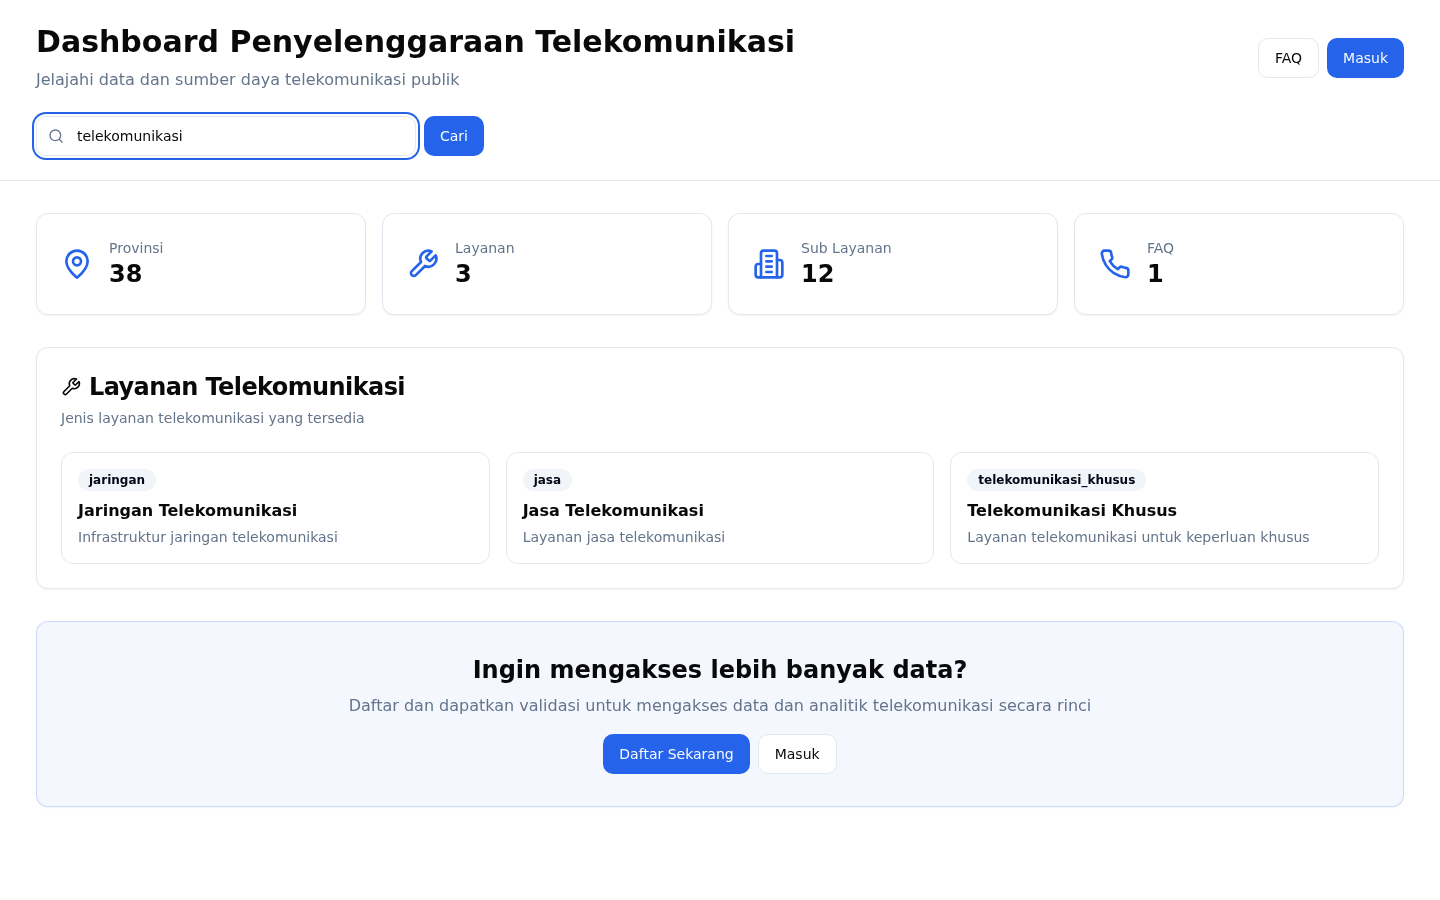Open the Jaringan Telekomunikasi service card
The width and height of the screenshot is (1440, 900).
click(275, 508)
